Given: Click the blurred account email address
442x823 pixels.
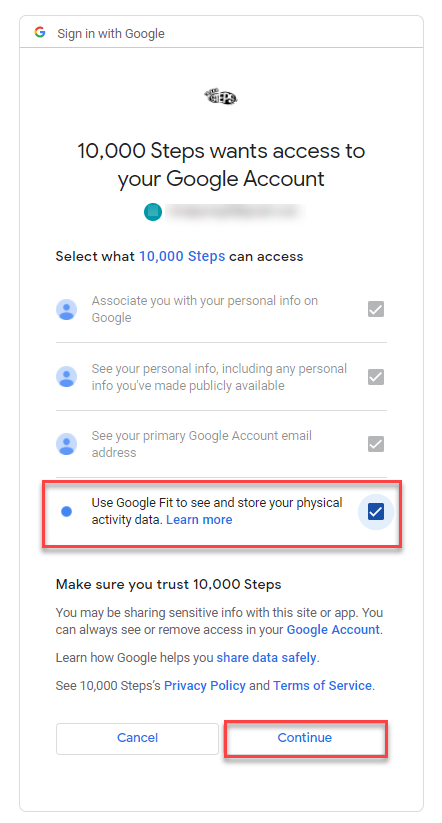Looking at the screenshot, I should [x=235, y=212].
